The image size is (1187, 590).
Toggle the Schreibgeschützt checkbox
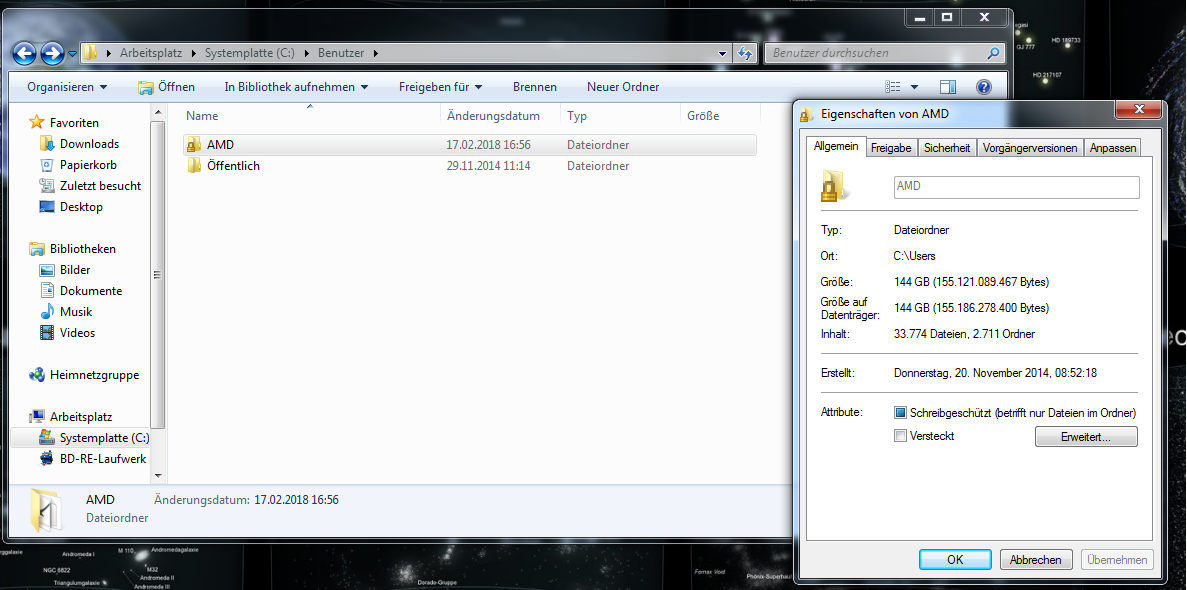900,414
